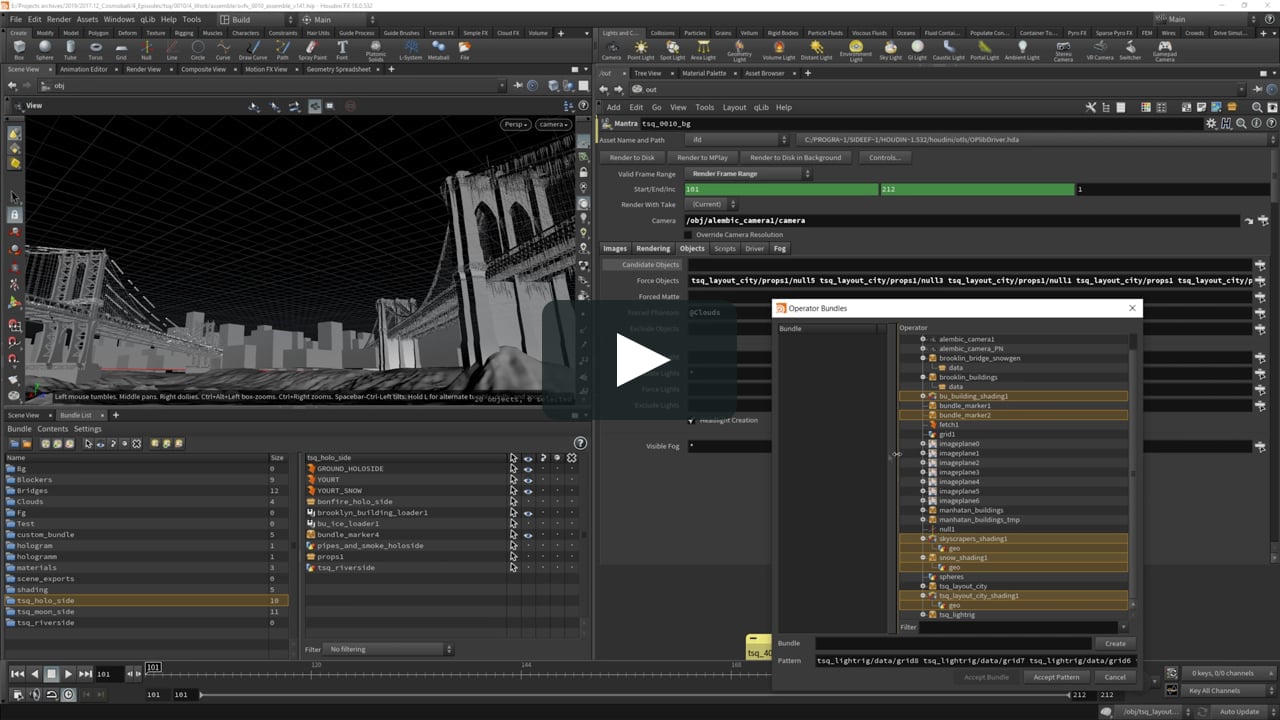Image resolution: width=1280 pixels, height=720 pixels.
Task: Open the Auto Update mode dropdown
Action: (1241, 711)
